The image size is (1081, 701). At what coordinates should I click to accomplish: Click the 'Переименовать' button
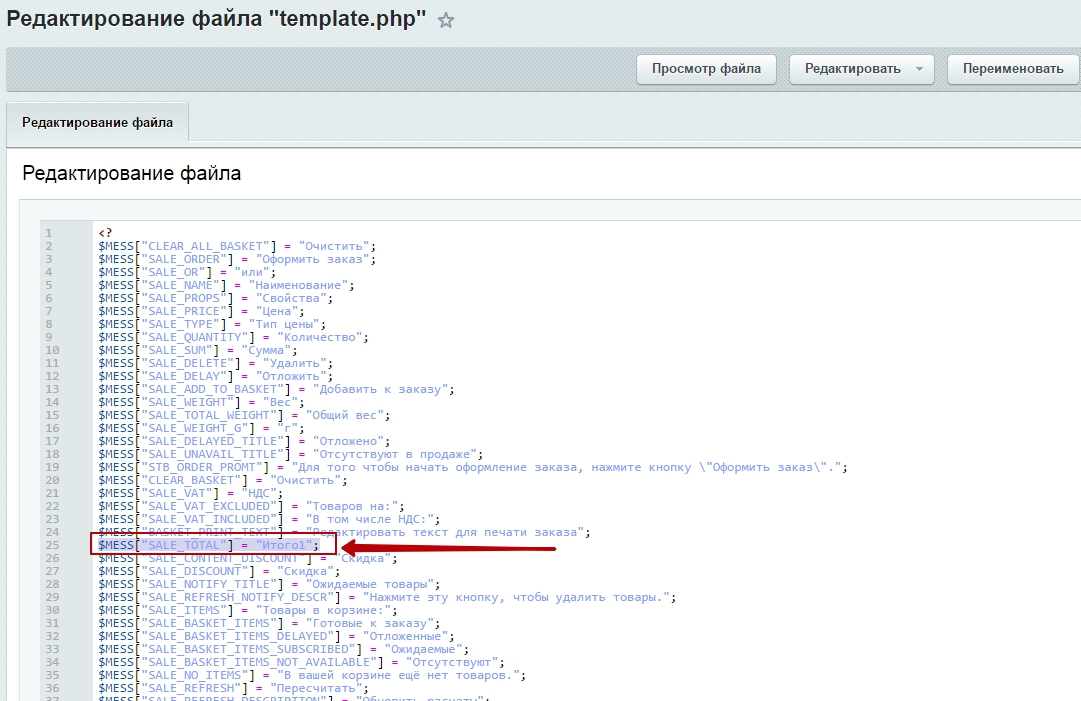[x=1012, y=69]
